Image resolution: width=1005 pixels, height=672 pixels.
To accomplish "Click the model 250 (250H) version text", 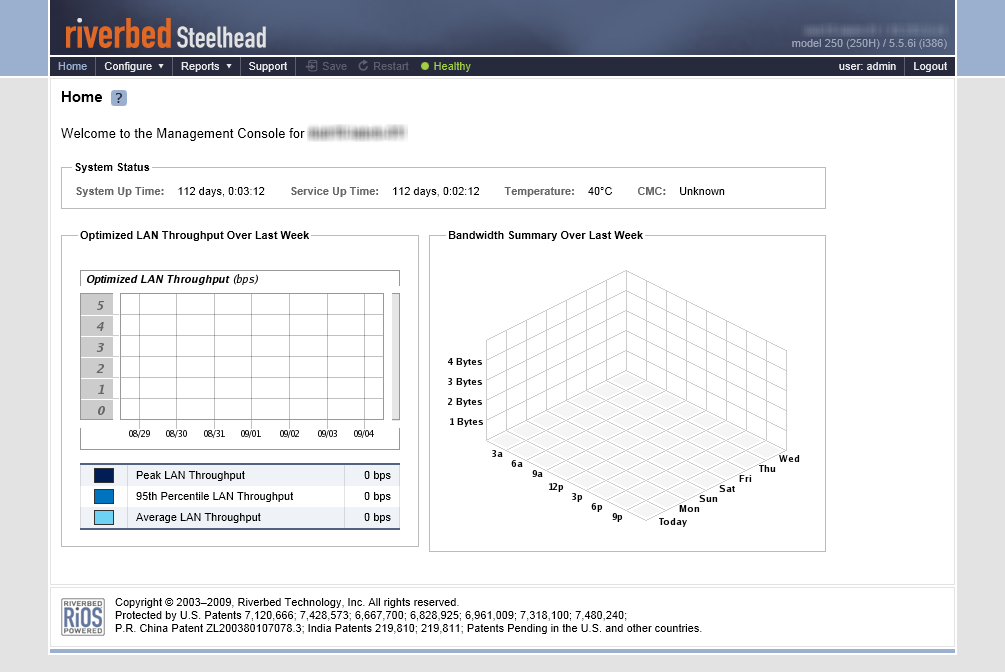I will tap(869, 43).
